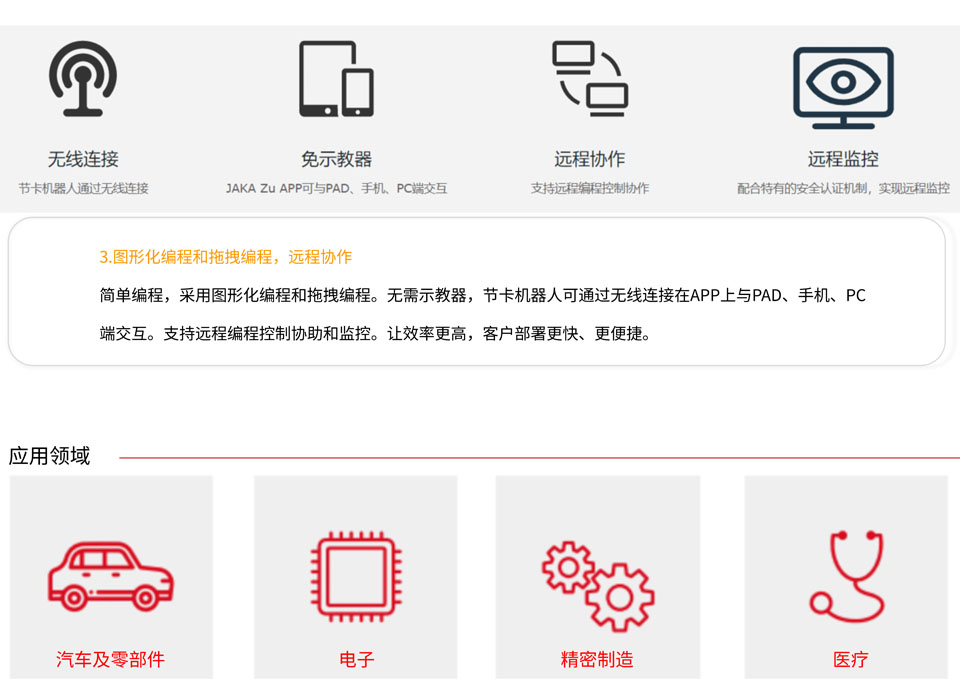The image size is (960, 679).
Task: Select the 无线连接 heading
Action: 83,159
